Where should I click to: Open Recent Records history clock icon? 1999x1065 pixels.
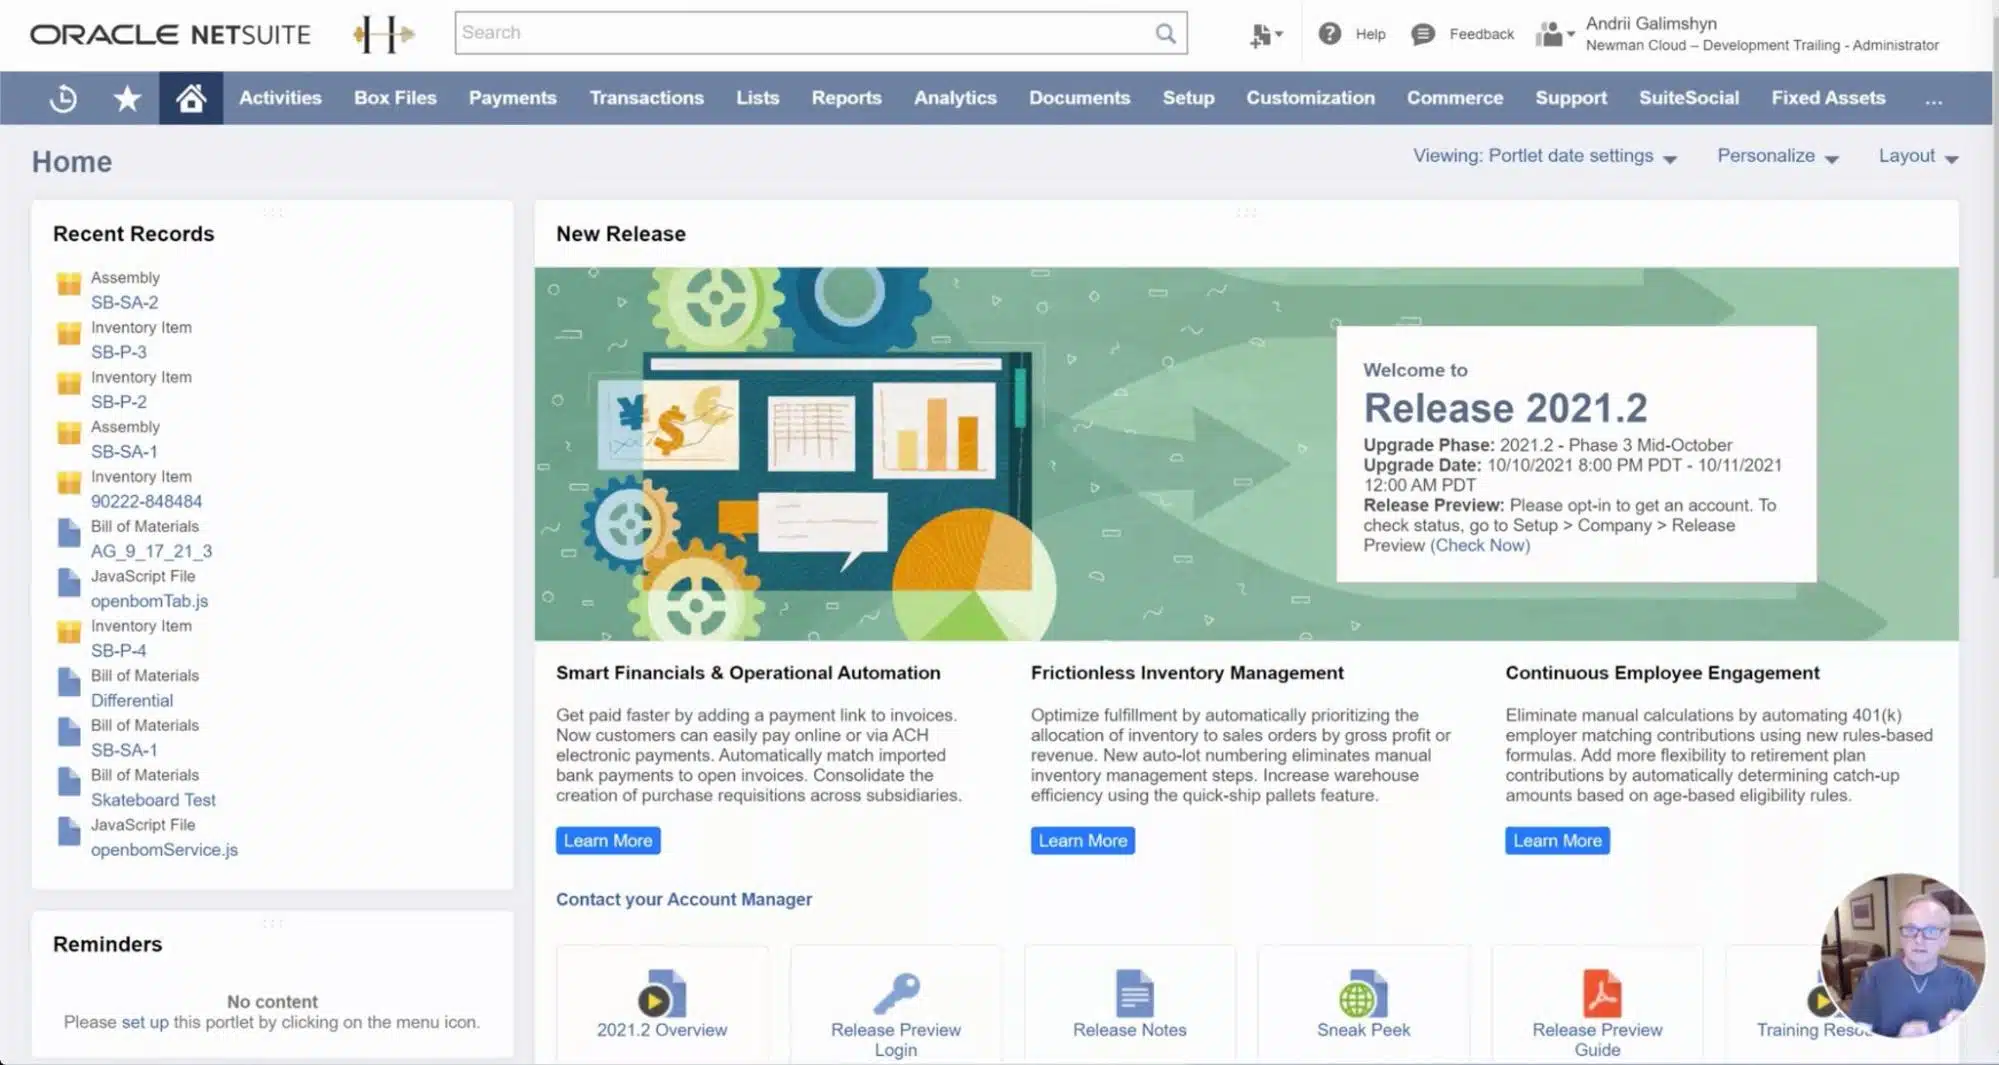pyautogui.click(x=63, y=98)
